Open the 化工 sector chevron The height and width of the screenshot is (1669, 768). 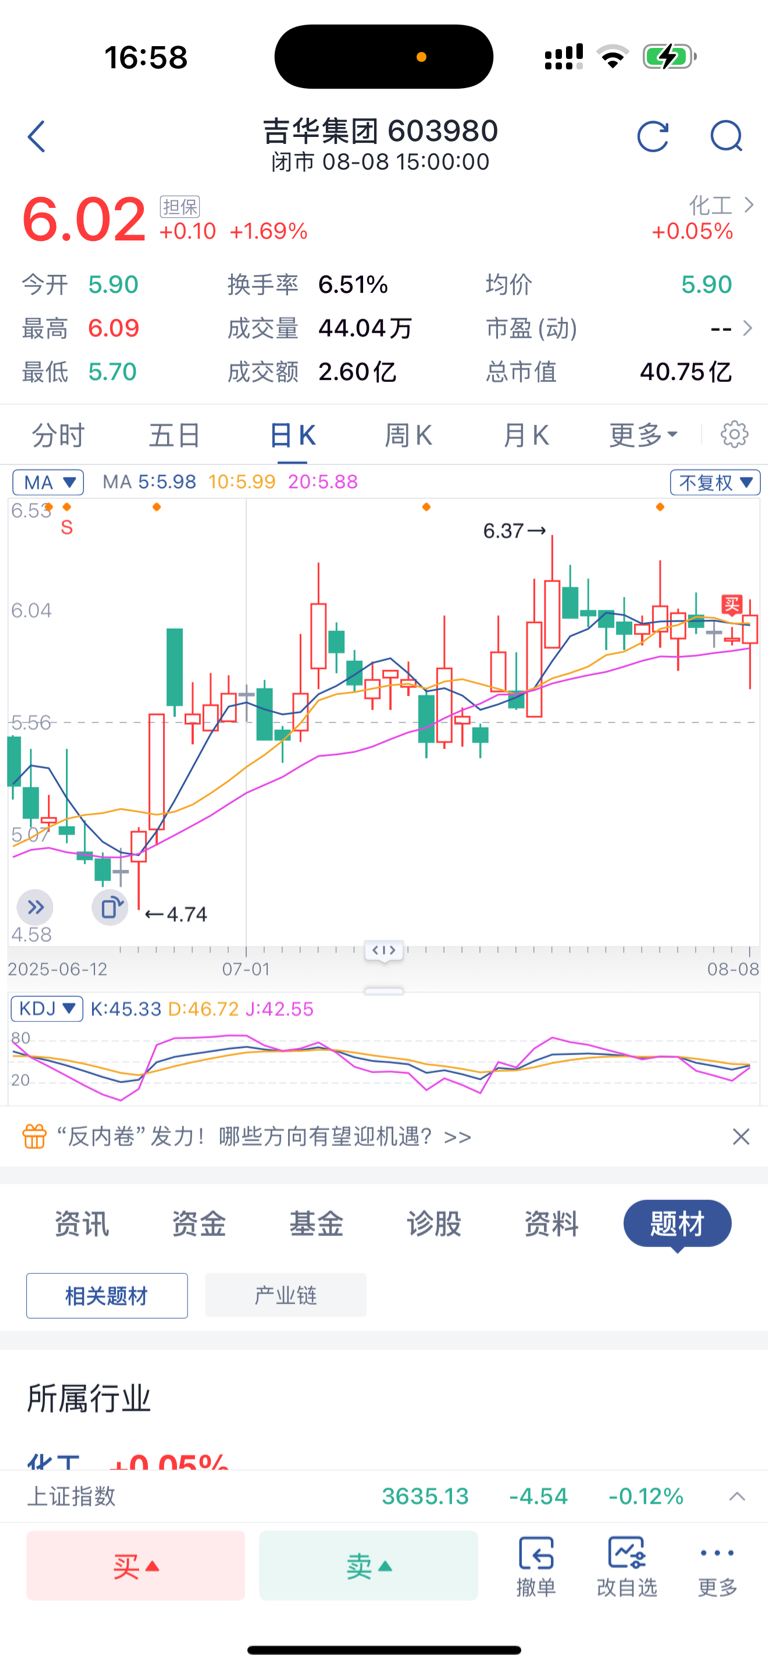coord(749,205)
